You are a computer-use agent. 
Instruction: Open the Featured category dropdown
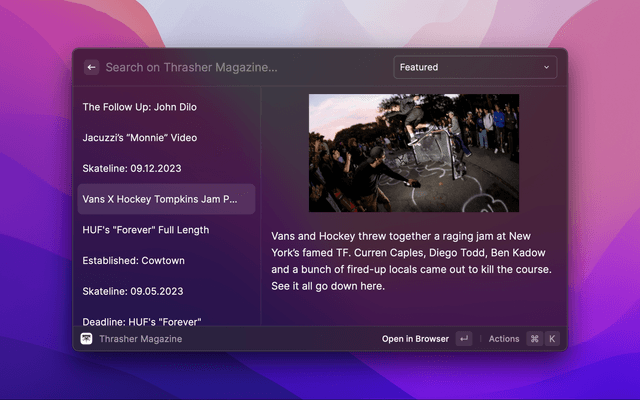(x=474, y=67)
